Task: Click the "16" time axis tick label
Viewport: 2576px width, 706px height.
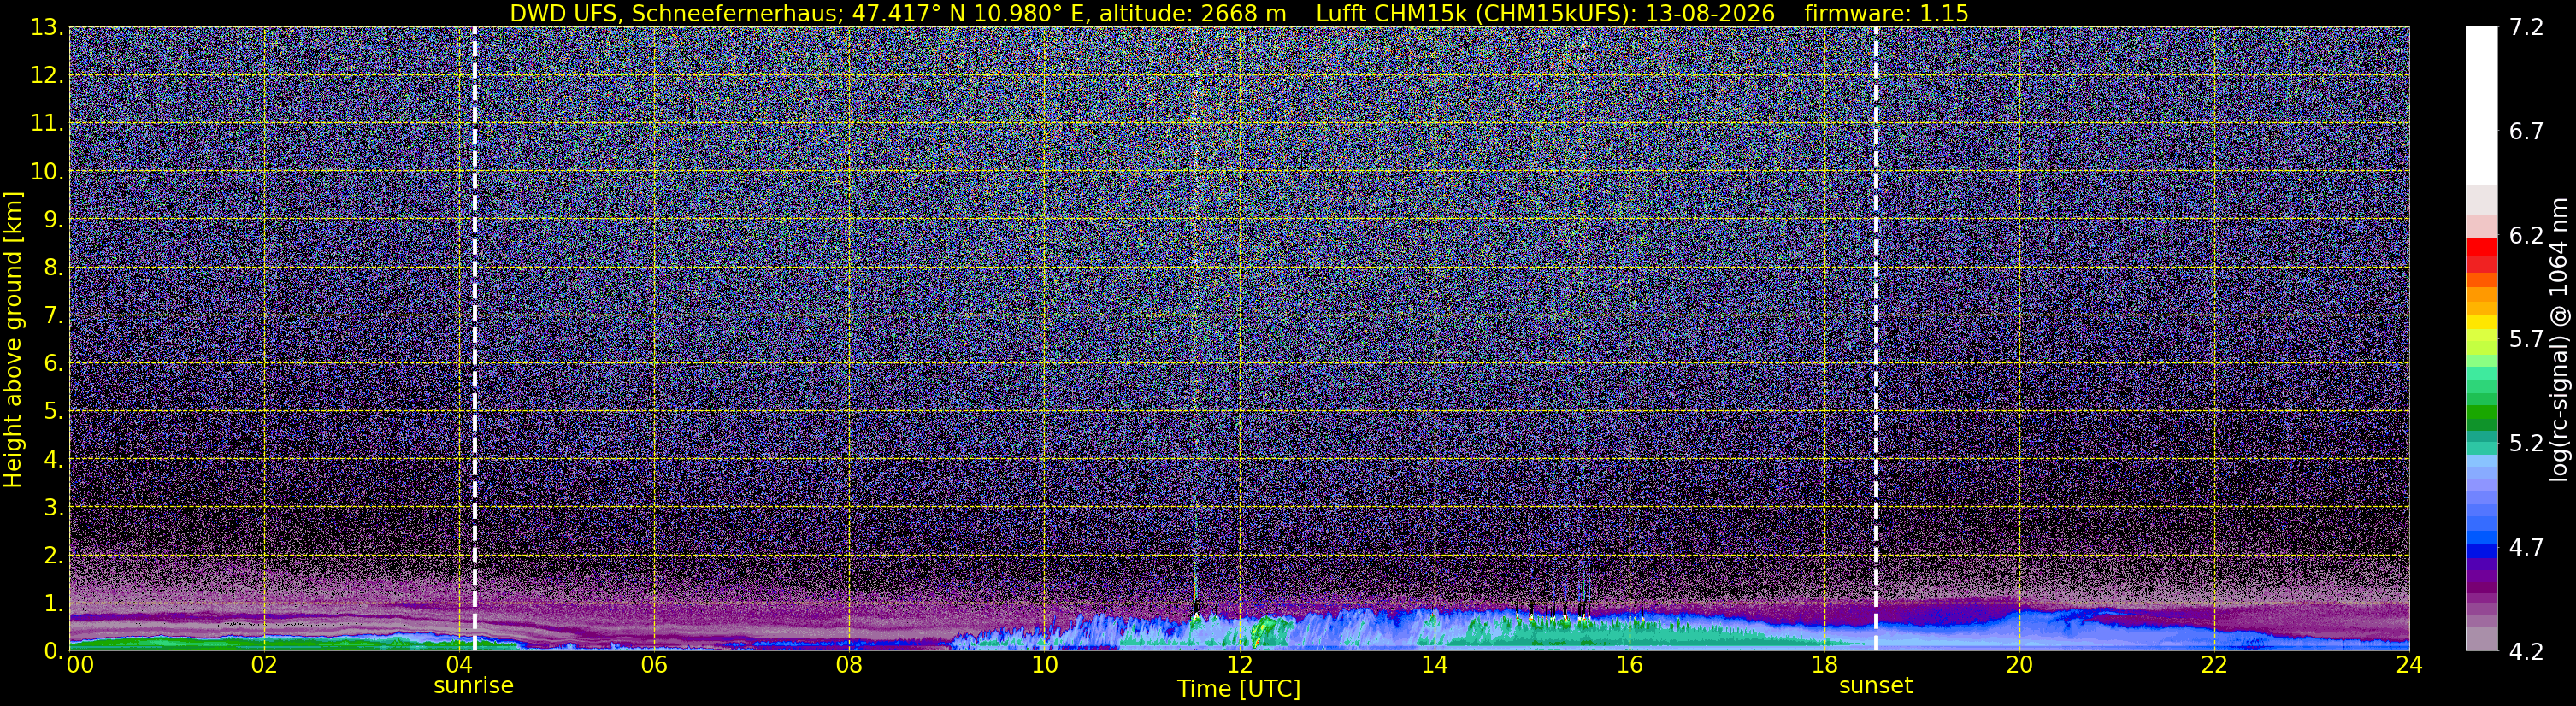Action: point(1629,665)
